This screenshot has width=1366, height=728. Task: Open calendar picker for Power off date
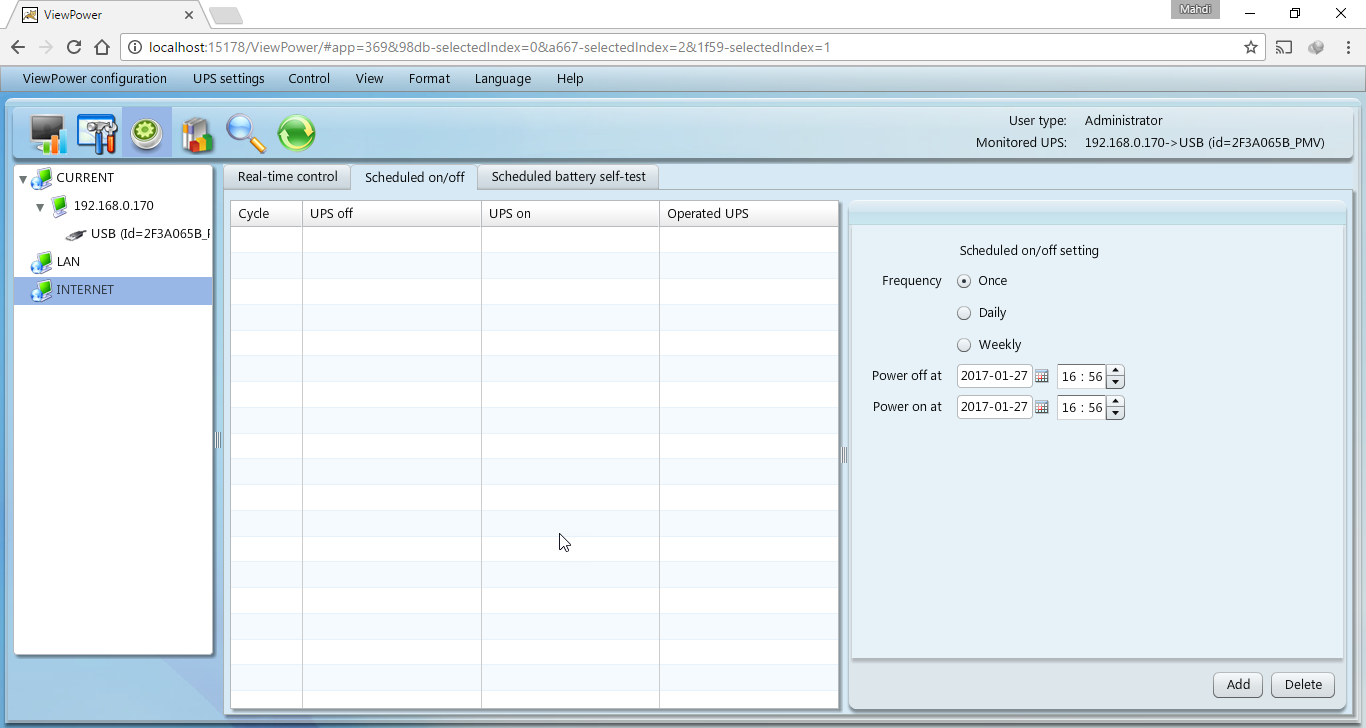(1042, 376)
